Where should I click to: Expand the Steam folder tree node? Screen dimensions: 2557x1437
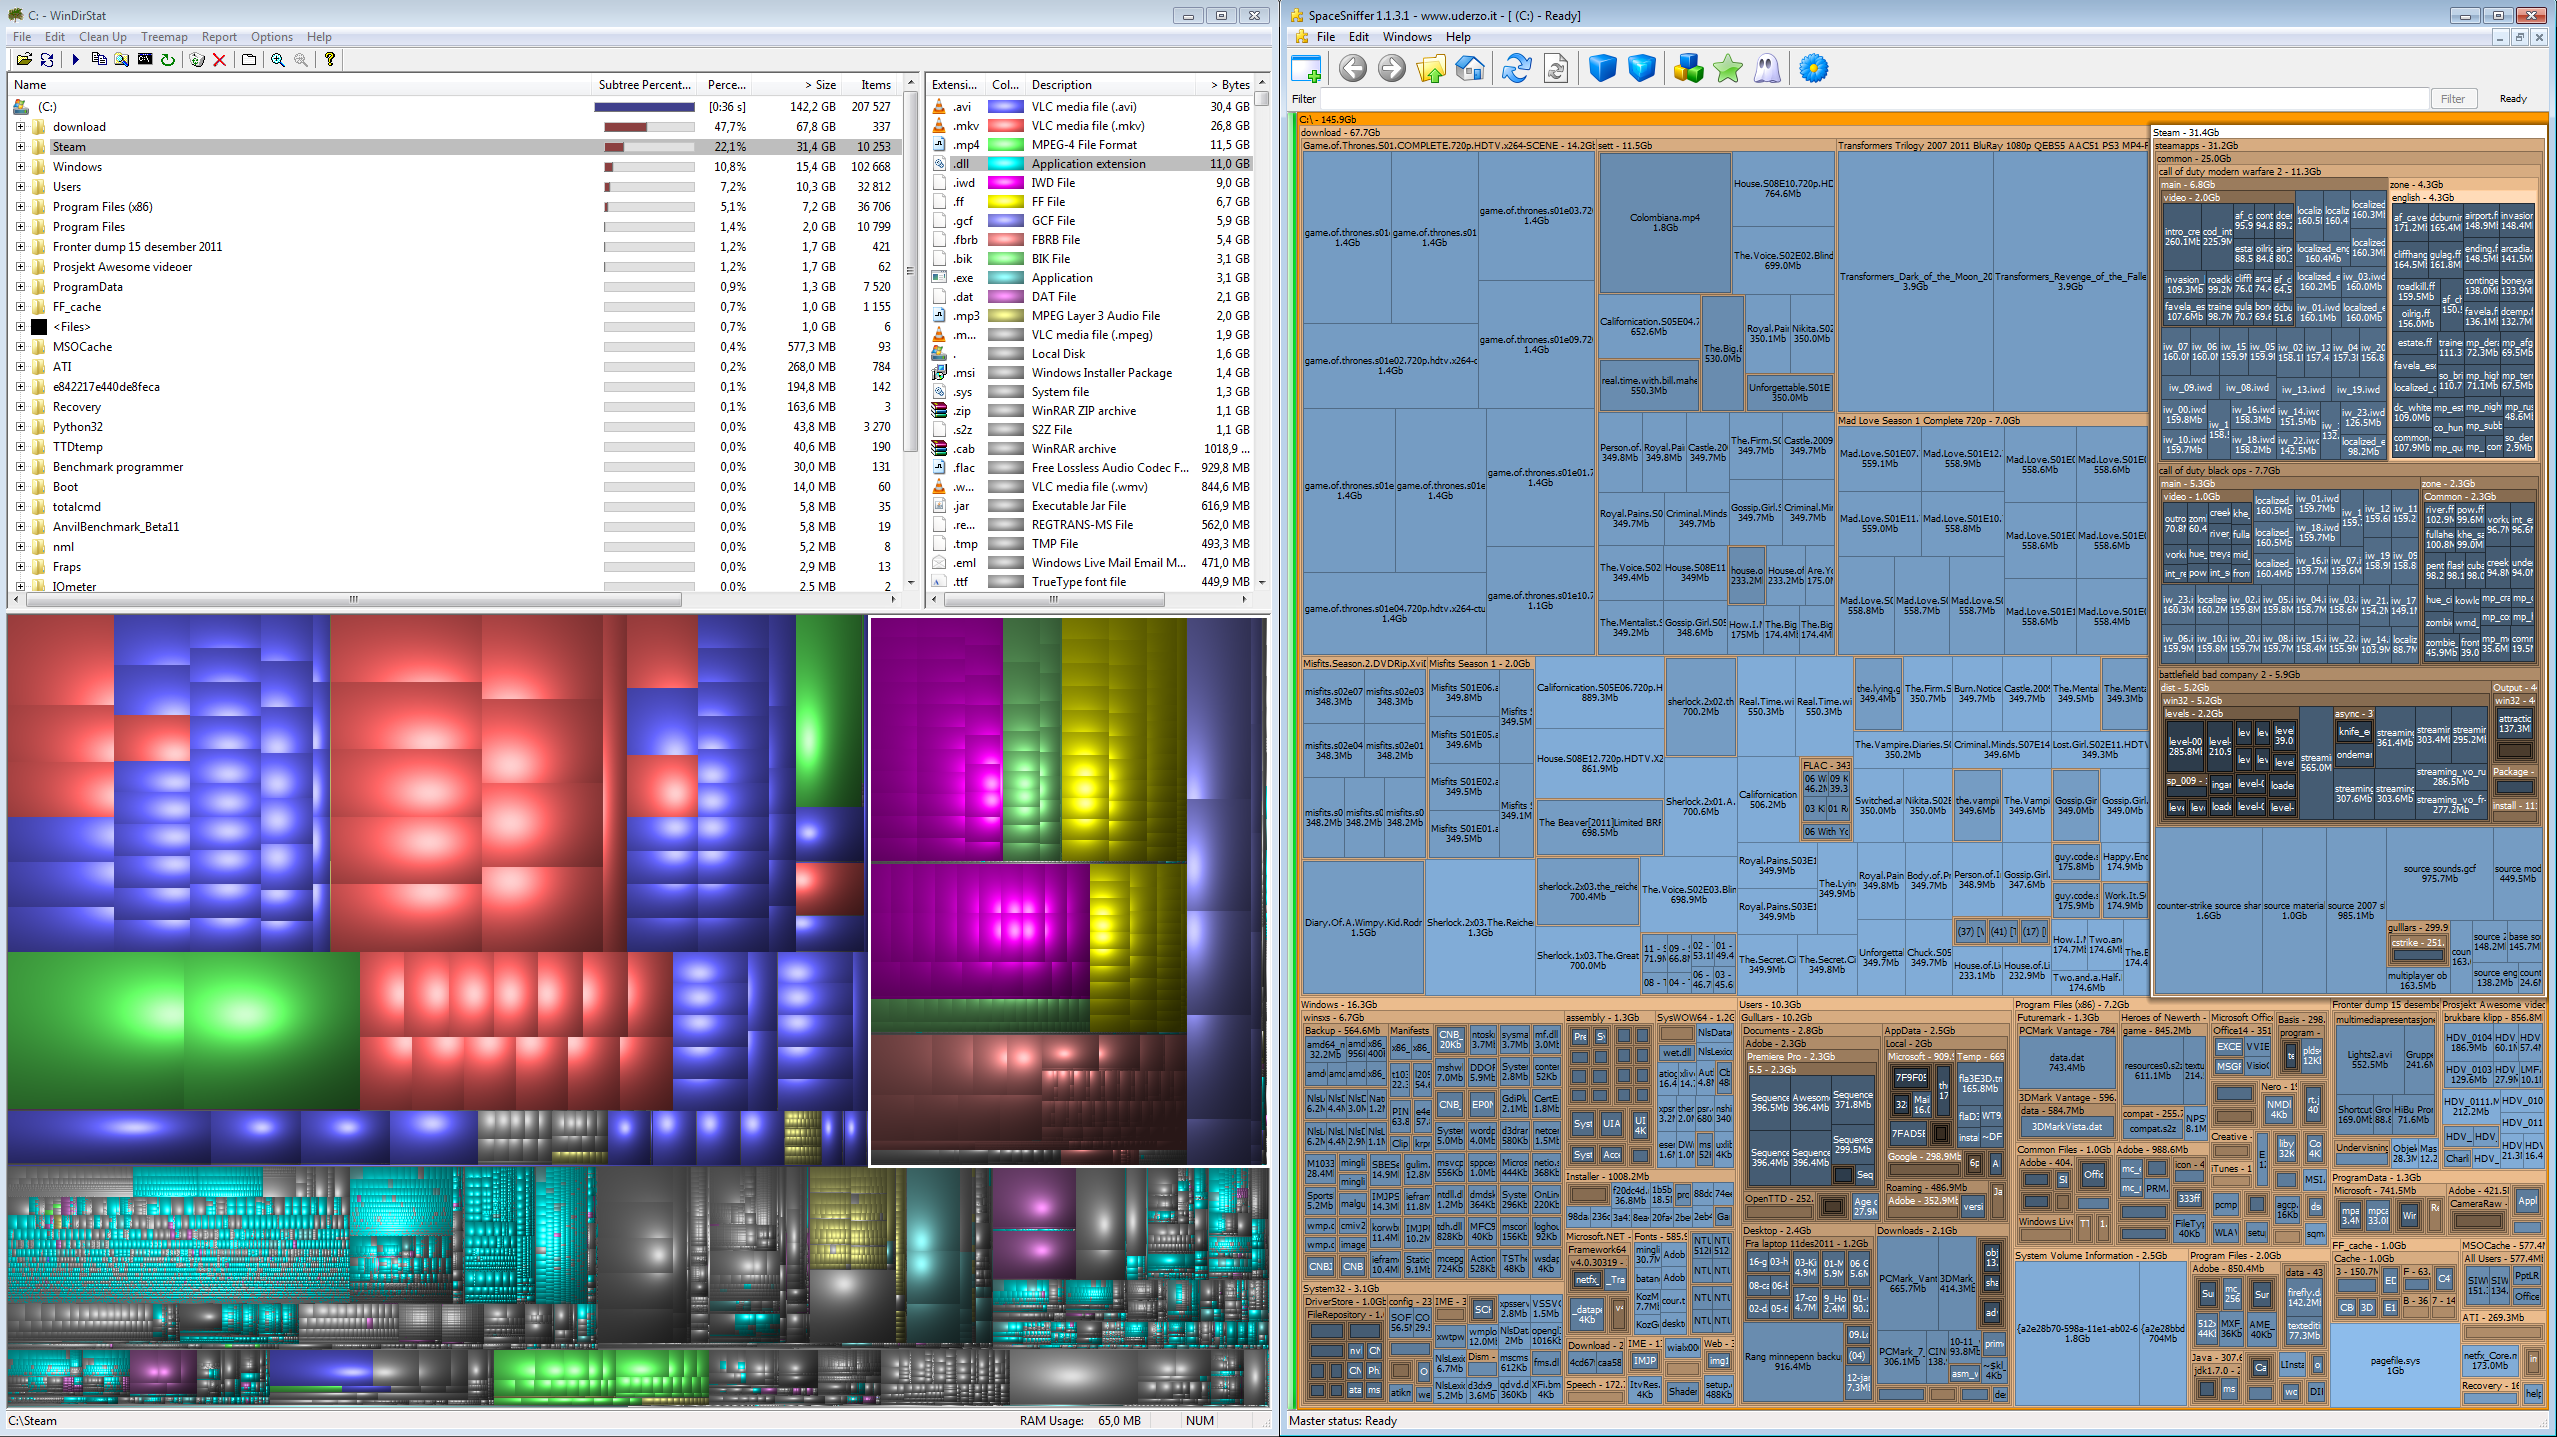20,147
